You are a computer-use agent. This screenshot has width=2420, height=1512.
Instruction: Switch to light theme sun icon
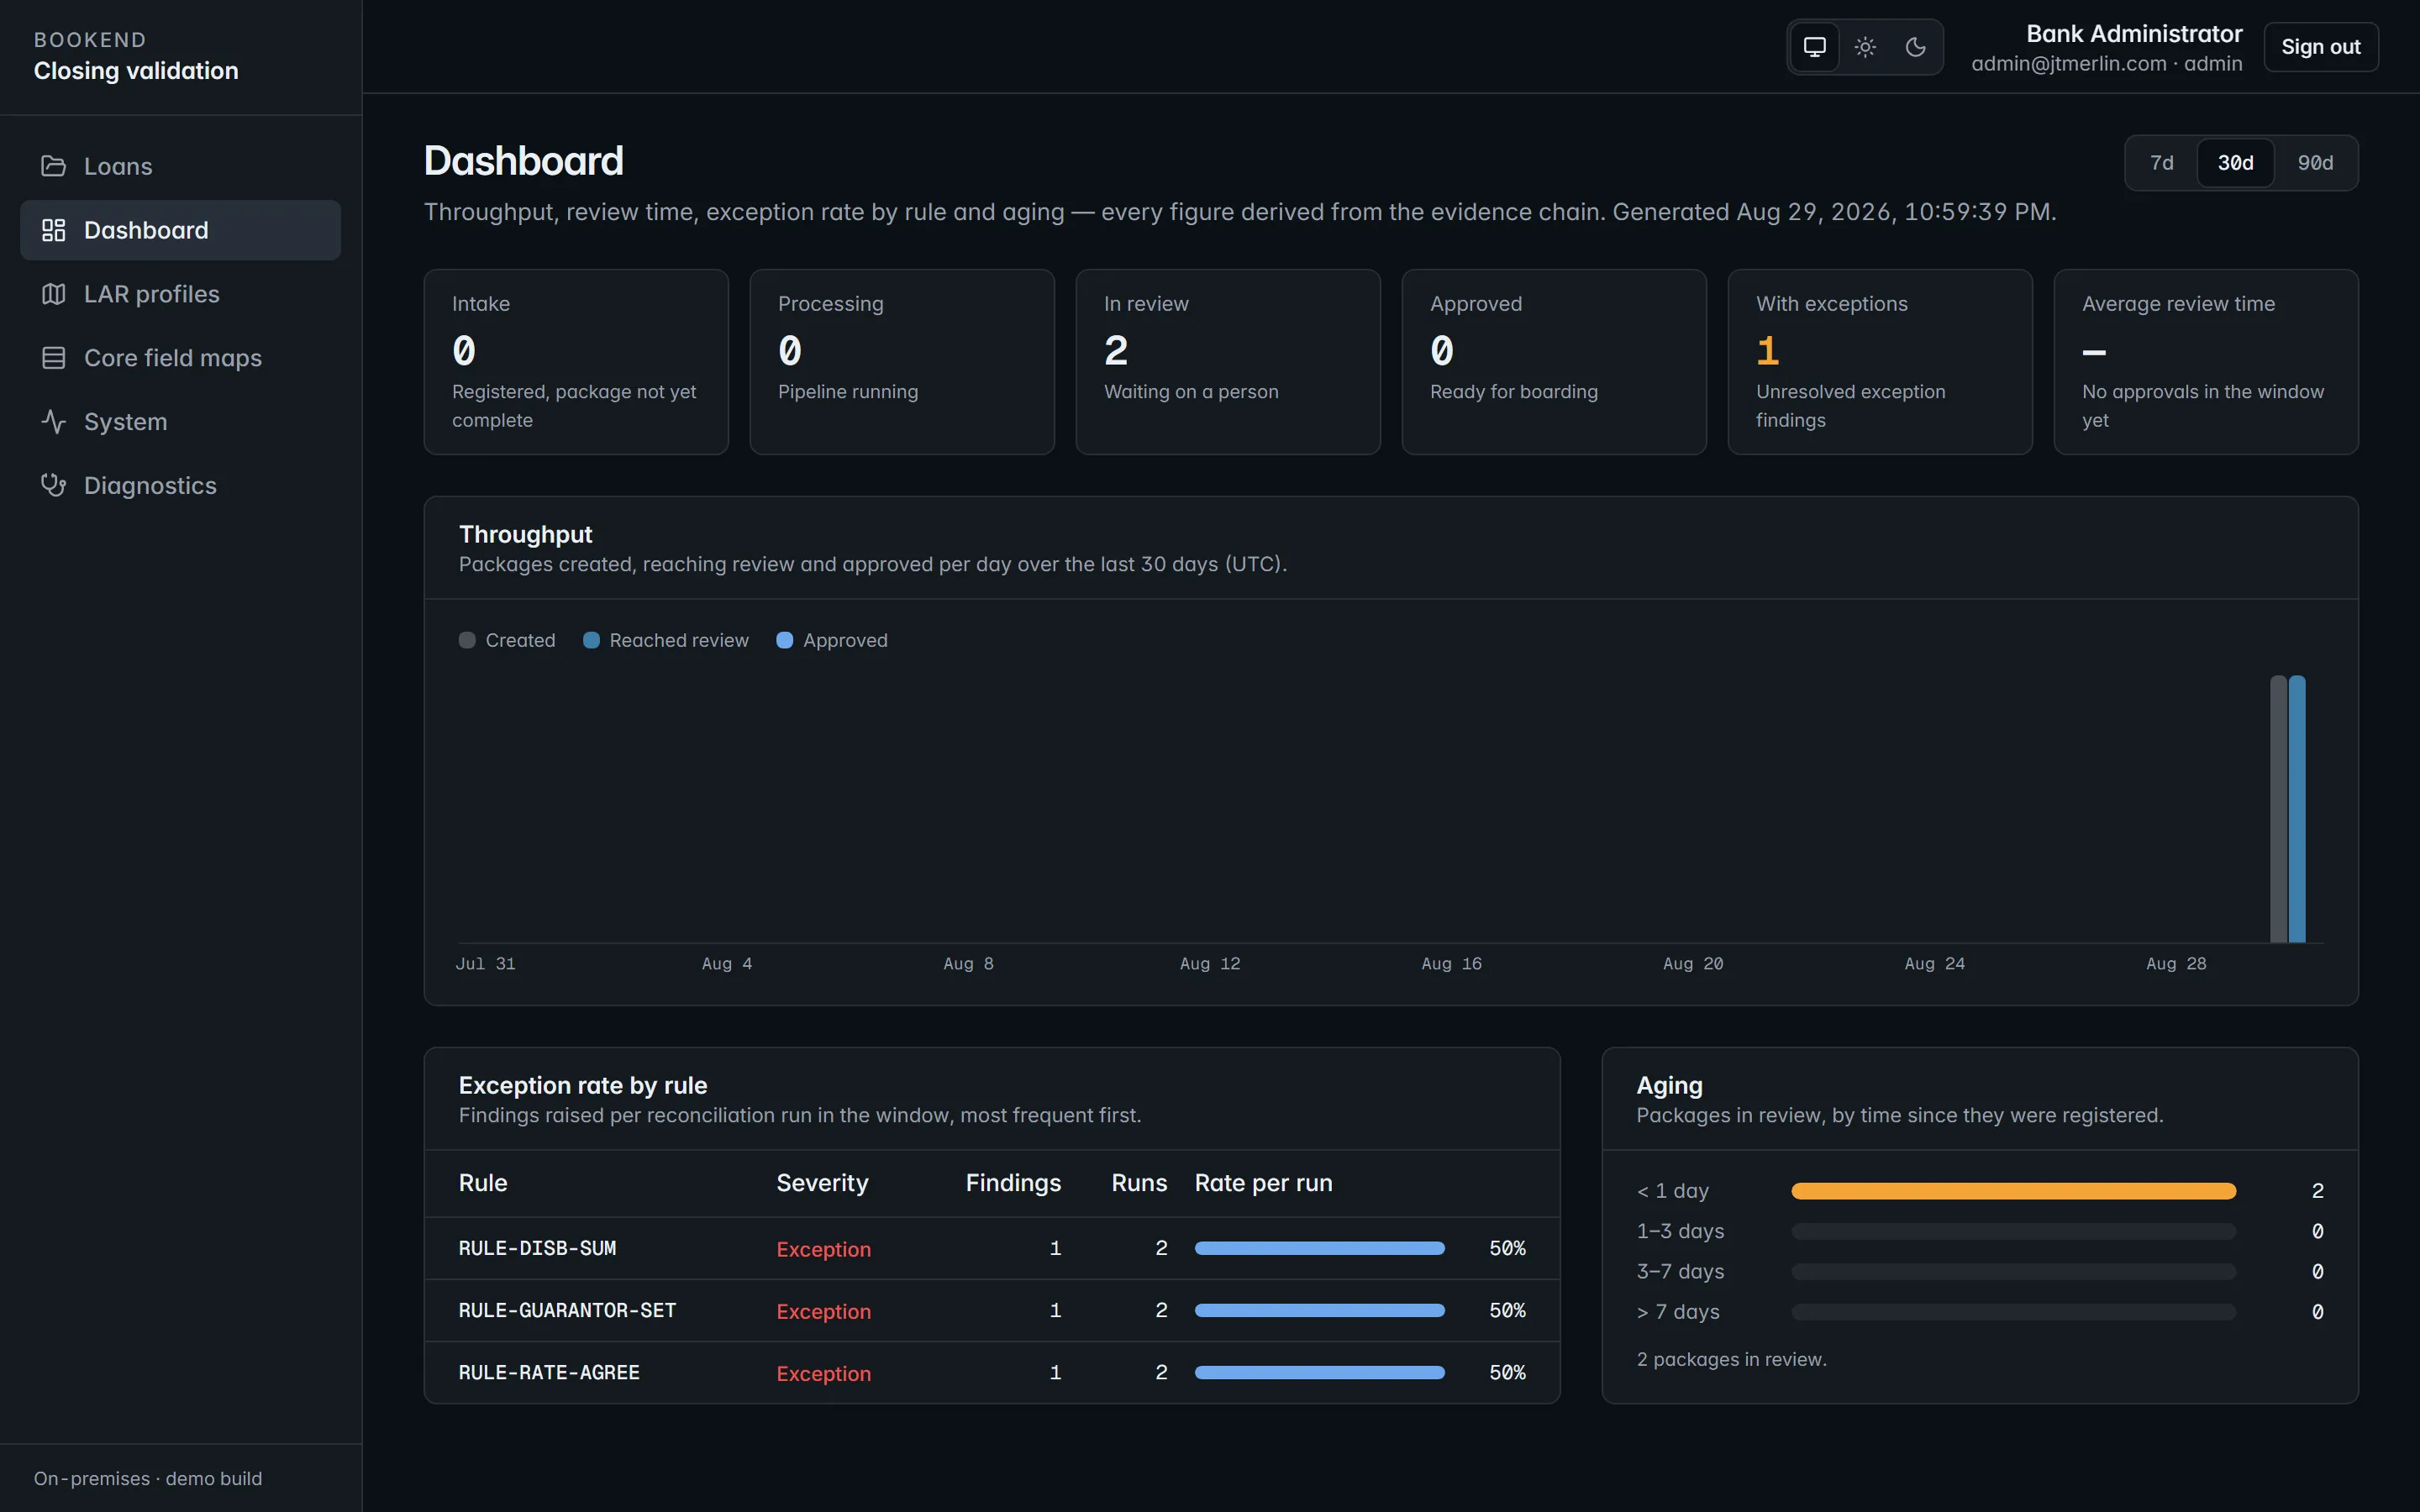click(x=1865, y=47)
